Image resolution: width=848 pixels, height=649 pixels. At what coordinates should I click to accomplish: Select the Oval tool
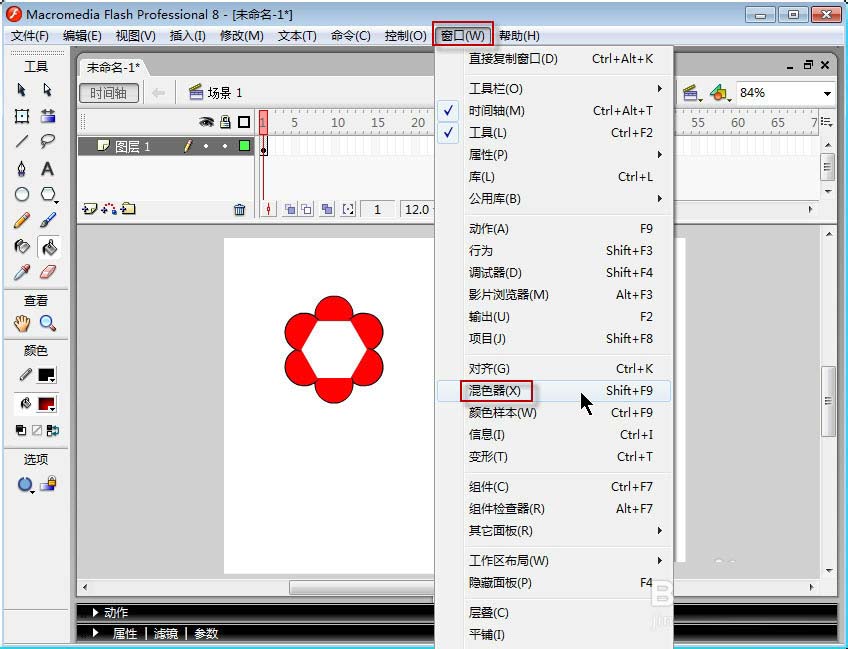coord(22,194)
